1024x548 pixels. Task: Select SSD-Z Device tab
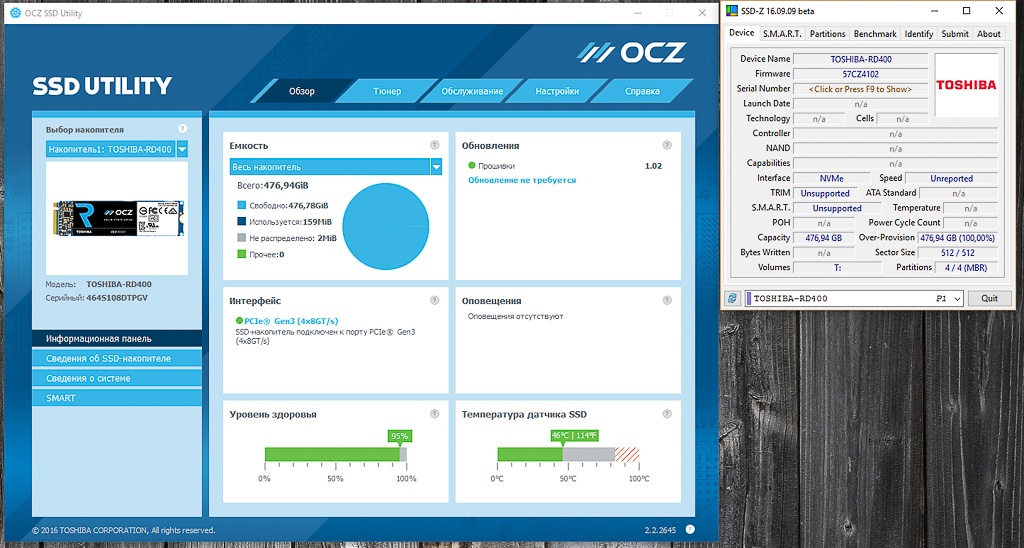[x=741, y=33]
